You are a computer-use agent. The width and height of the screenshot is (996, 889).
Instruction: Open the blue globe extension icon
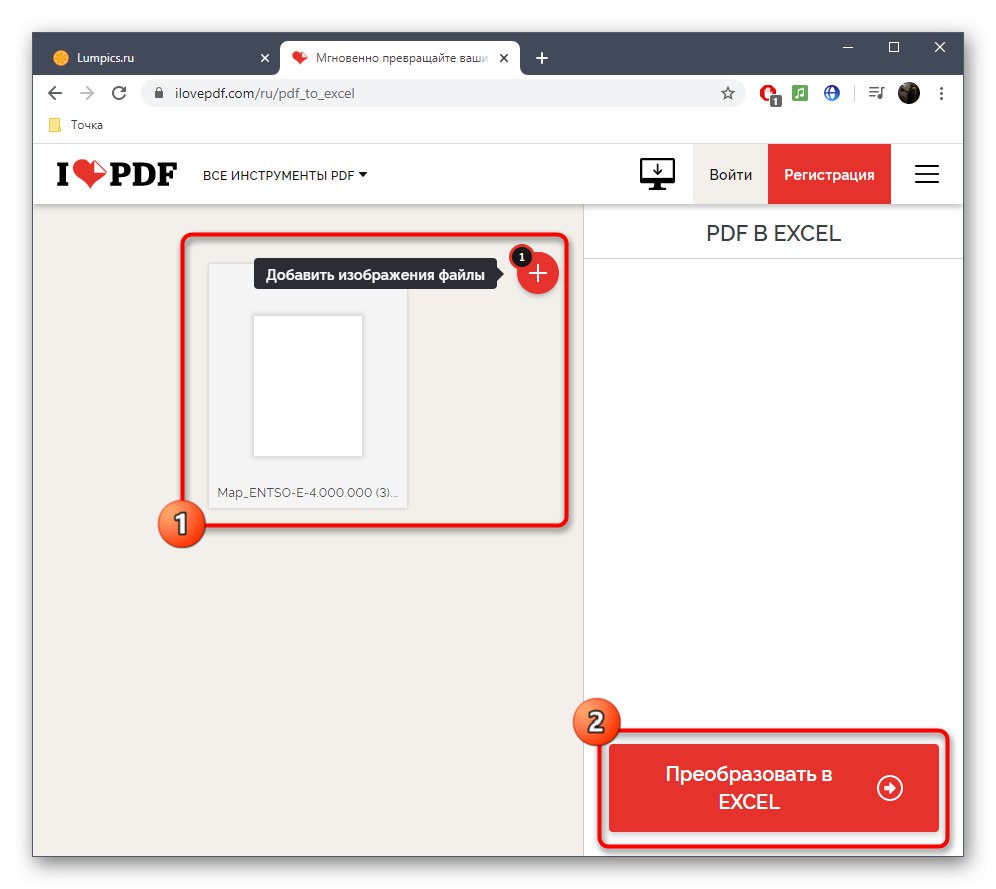point(831,93)
